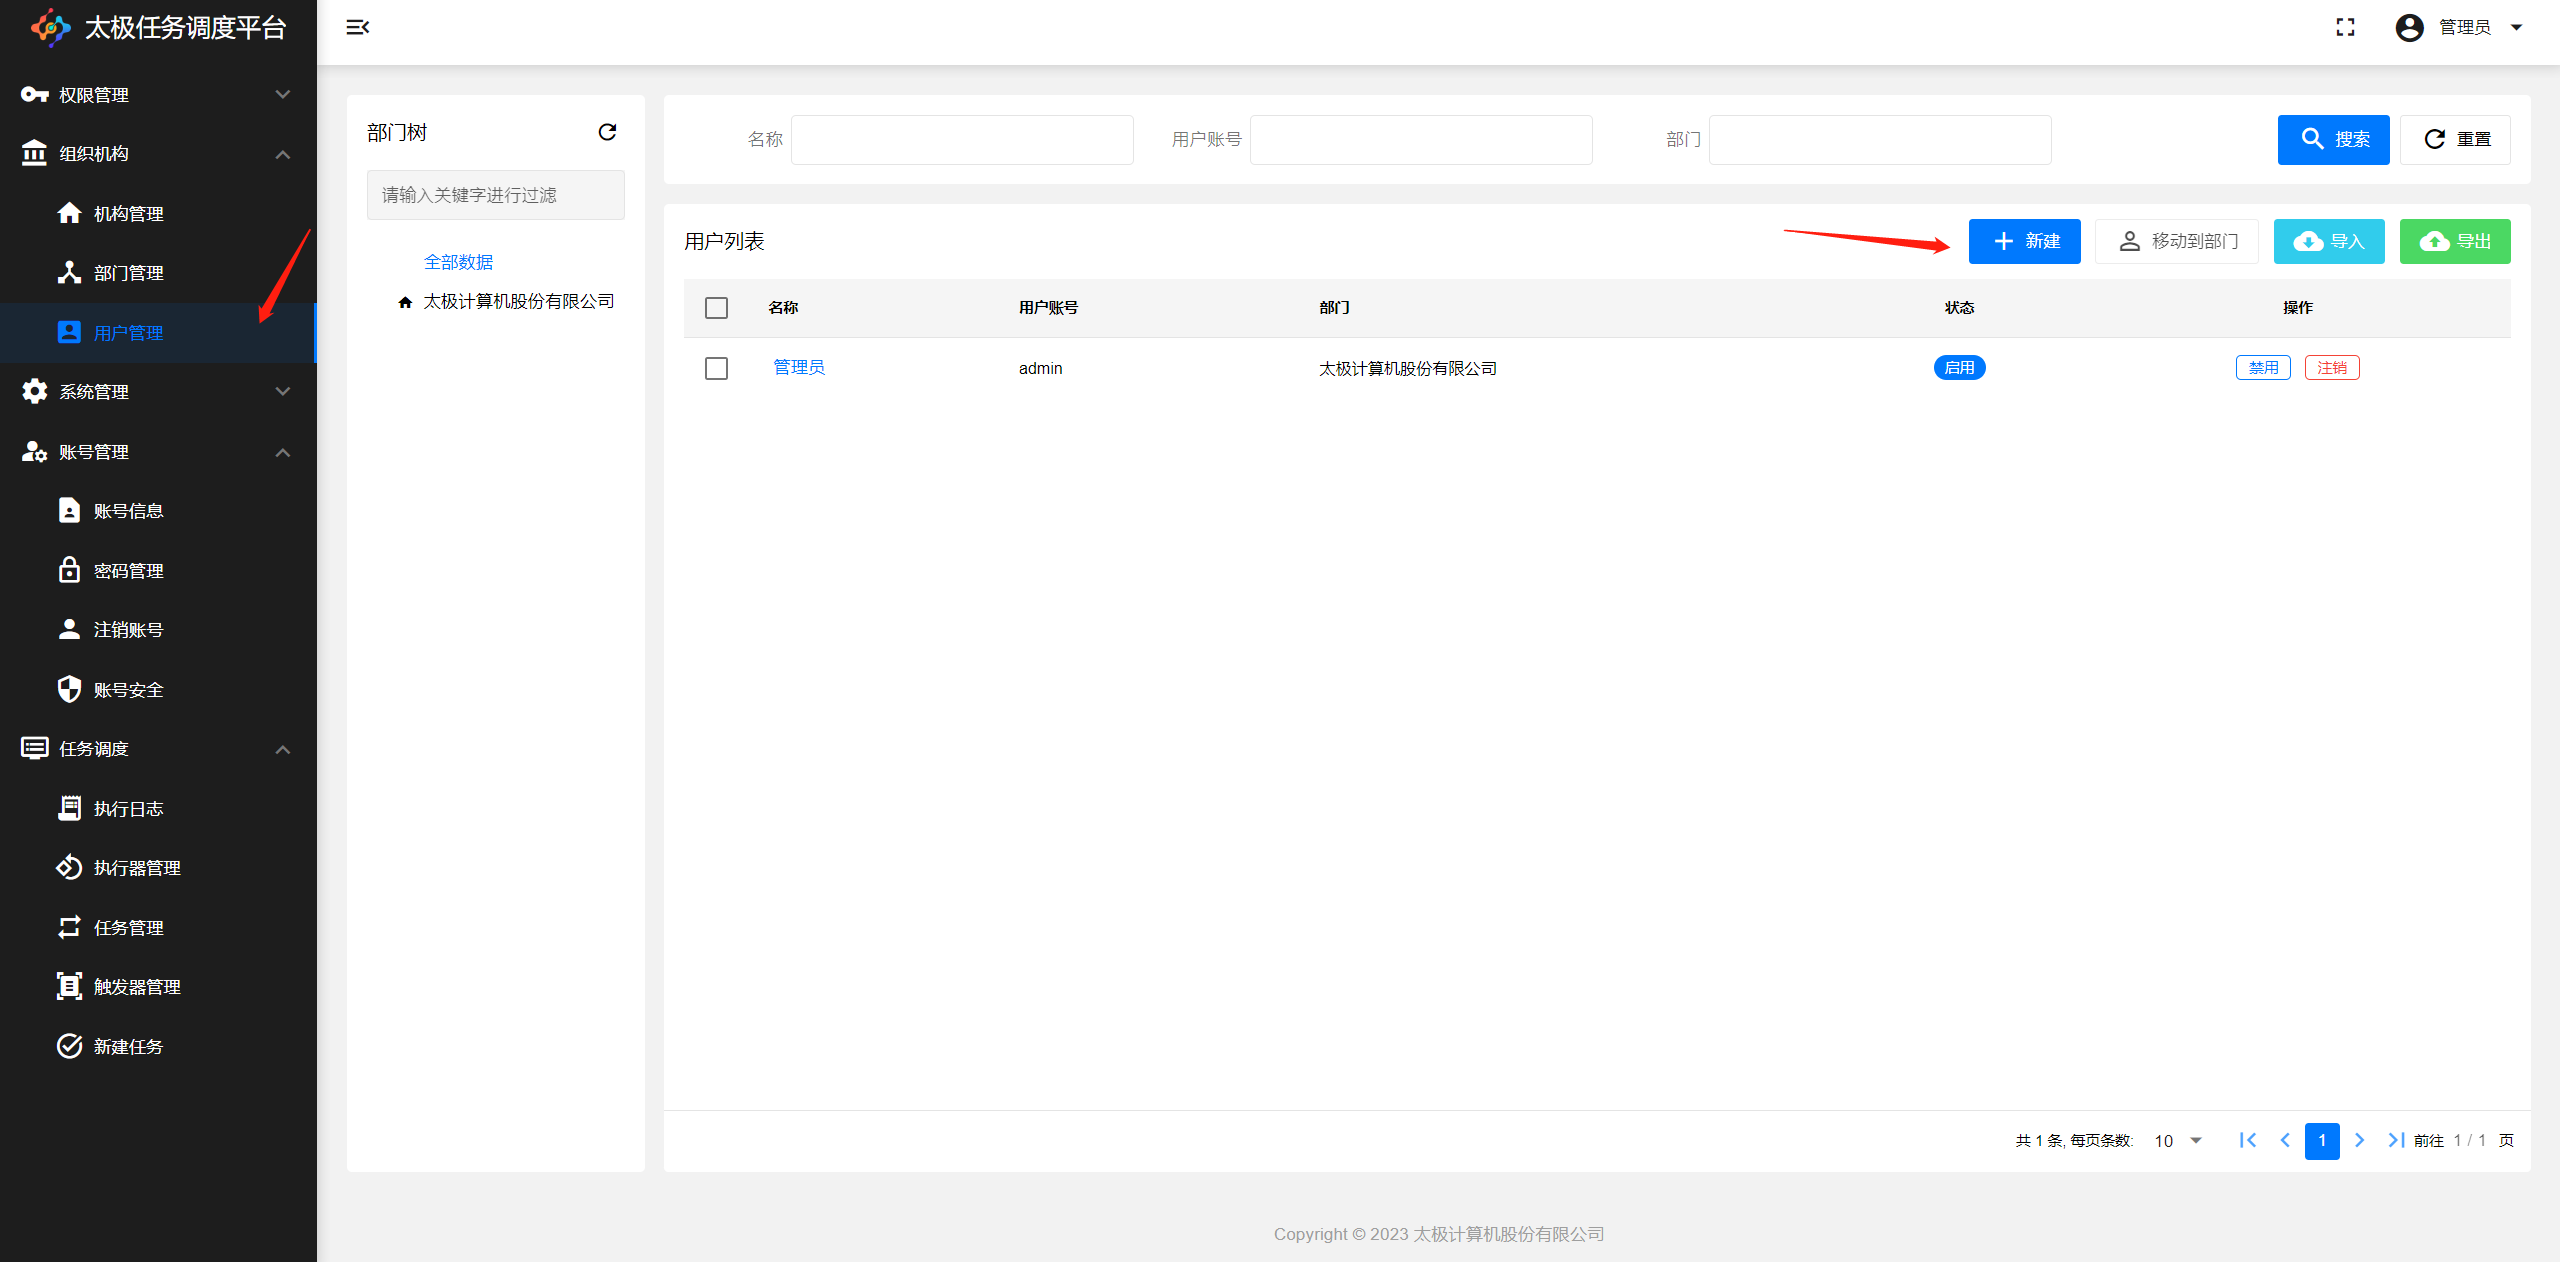Open 注销账号 menu item

coord(158,630)
